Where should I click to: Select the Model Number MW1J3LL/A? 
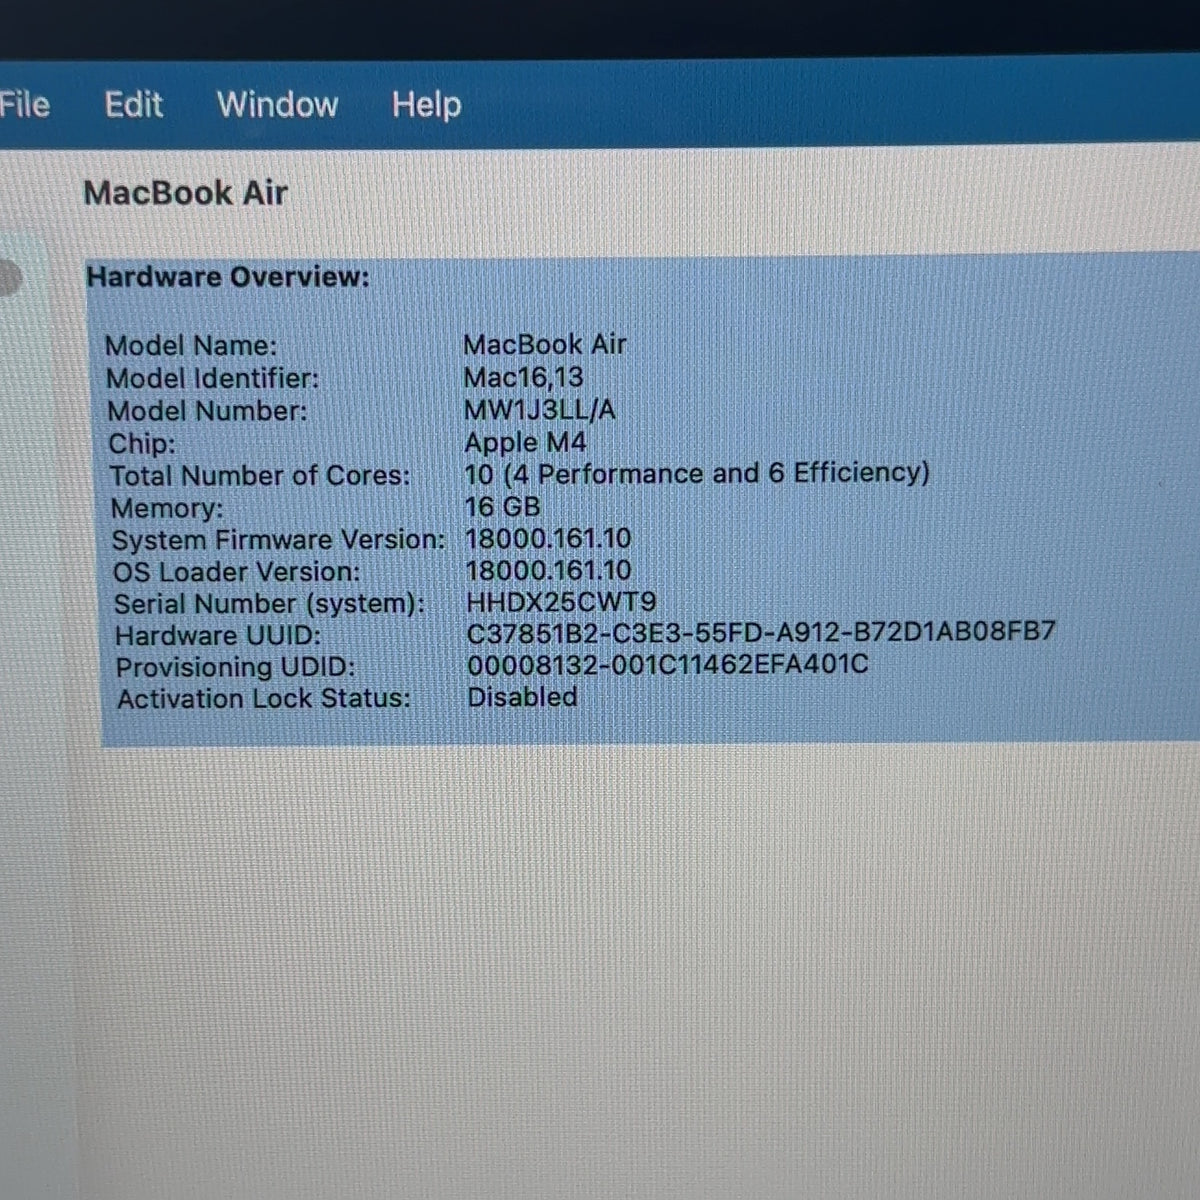(x=540, y=410)
